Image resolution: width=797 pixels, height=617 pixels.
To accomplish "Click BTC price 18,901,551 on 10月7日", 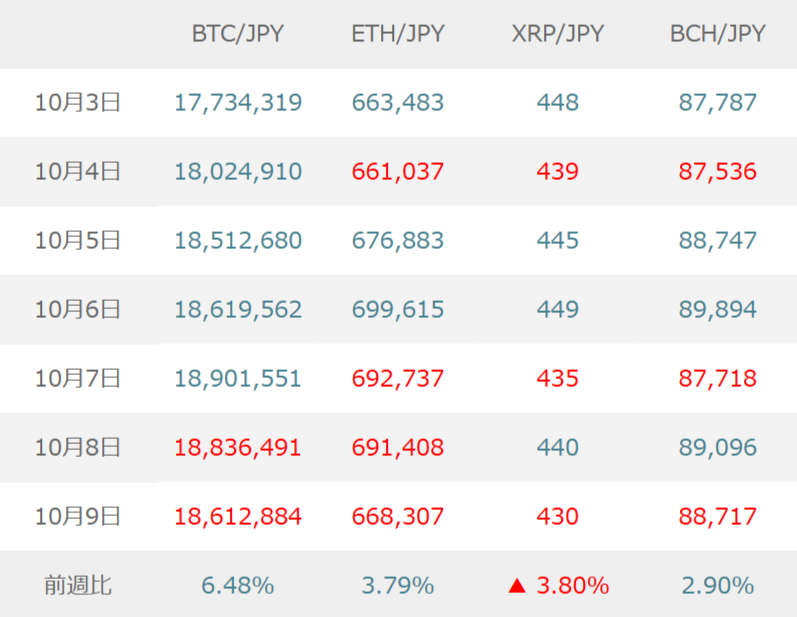I will coord(238,378).
